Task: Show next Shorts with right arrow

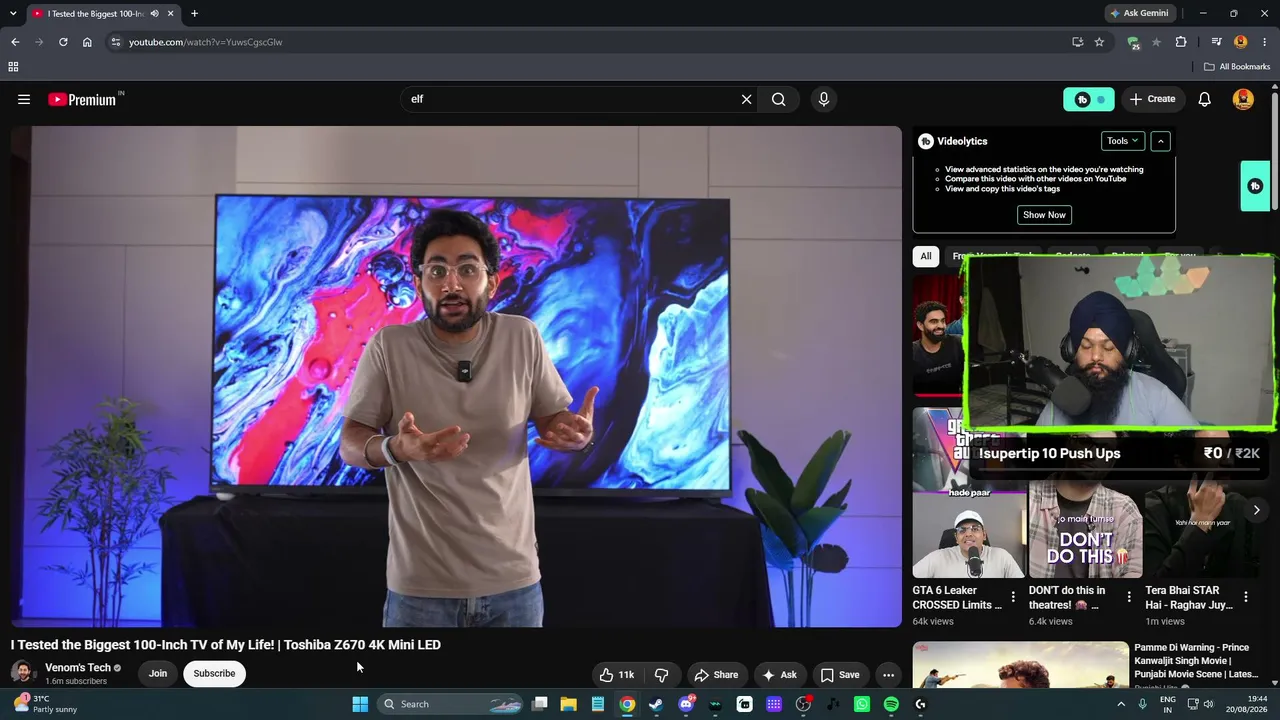Action: (x=1256, y=510)
